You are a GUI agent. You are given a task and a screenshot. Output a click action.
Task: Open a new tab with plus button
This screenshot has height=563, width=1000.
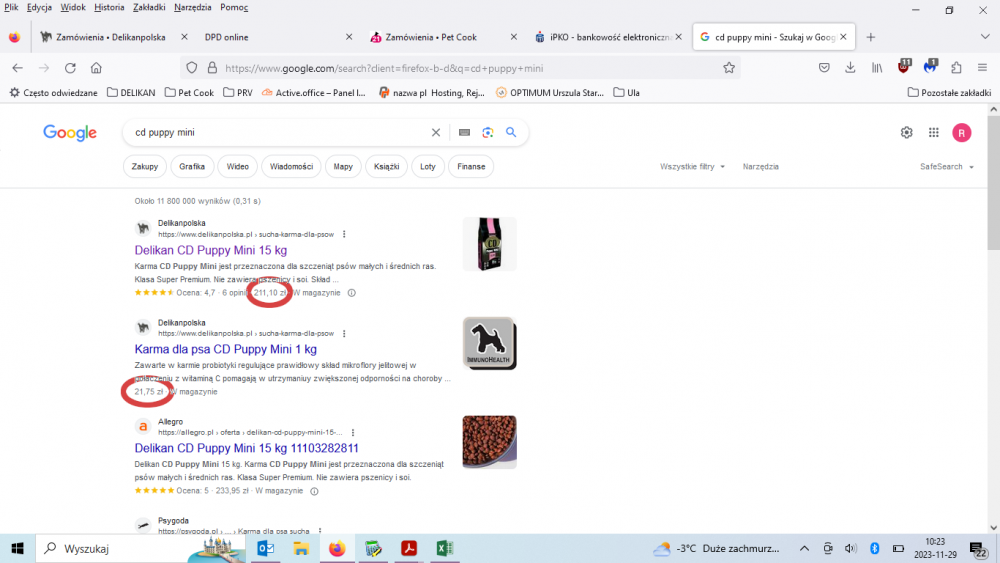(x=871, y=37)
